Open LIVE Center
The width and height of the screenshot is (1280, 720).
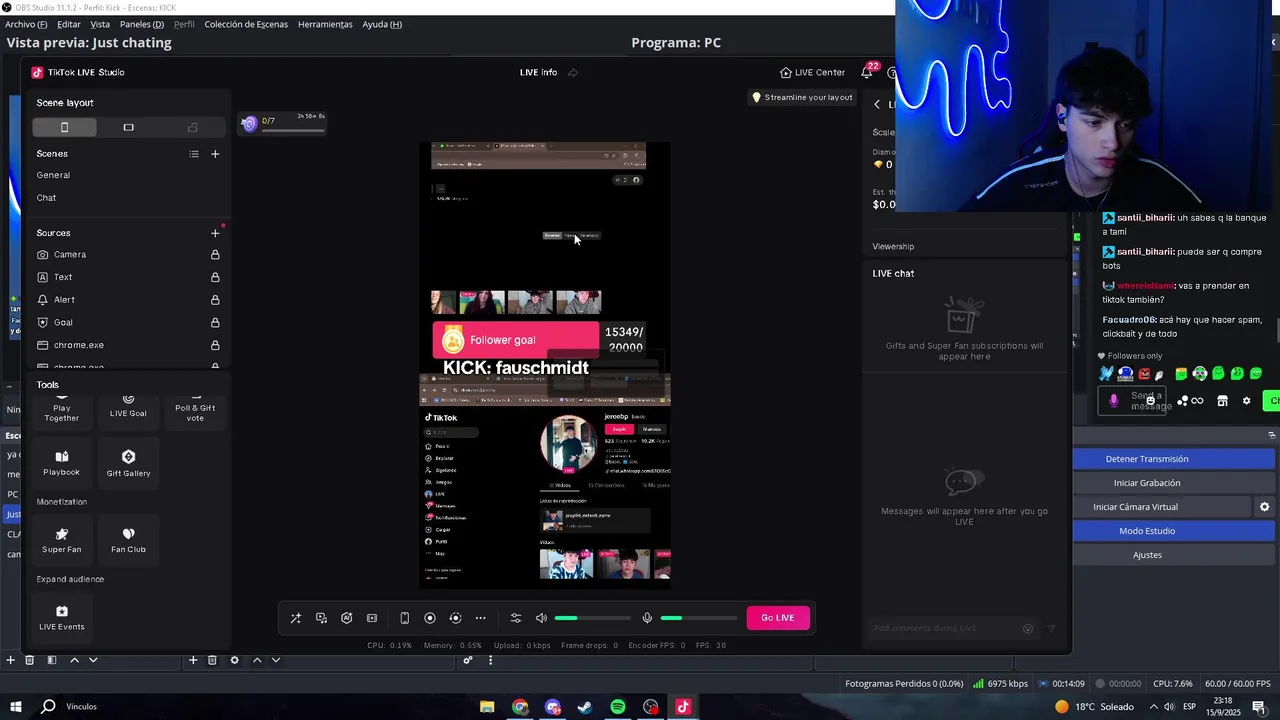[x=812, y=72]
